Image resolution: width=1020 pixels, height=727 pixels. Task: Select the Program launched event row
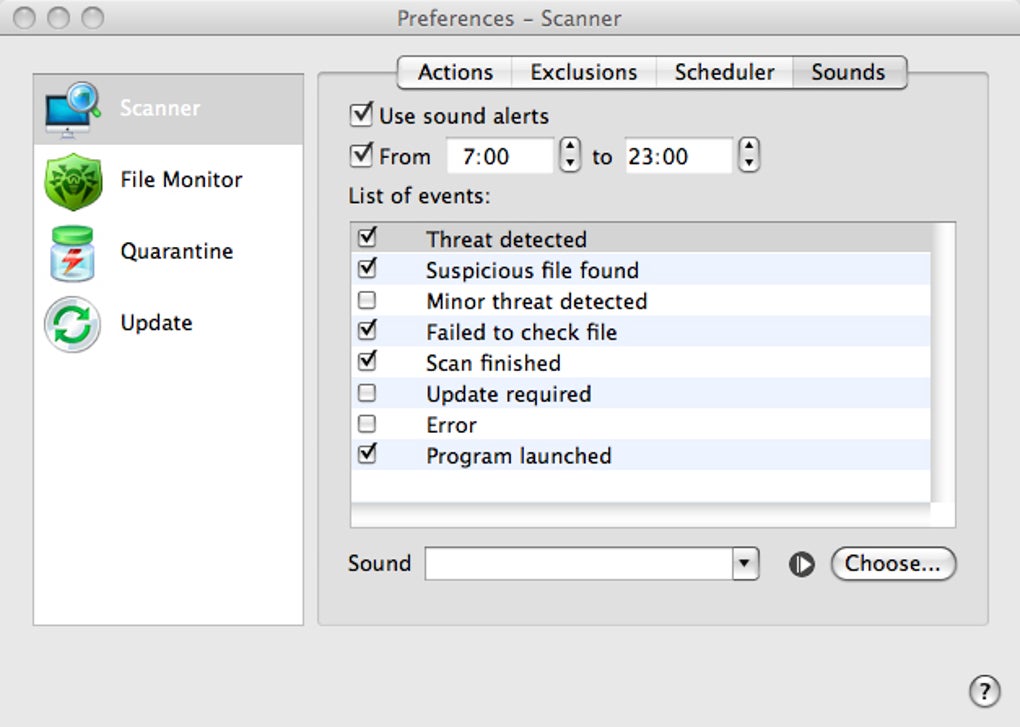coord(518,456)
